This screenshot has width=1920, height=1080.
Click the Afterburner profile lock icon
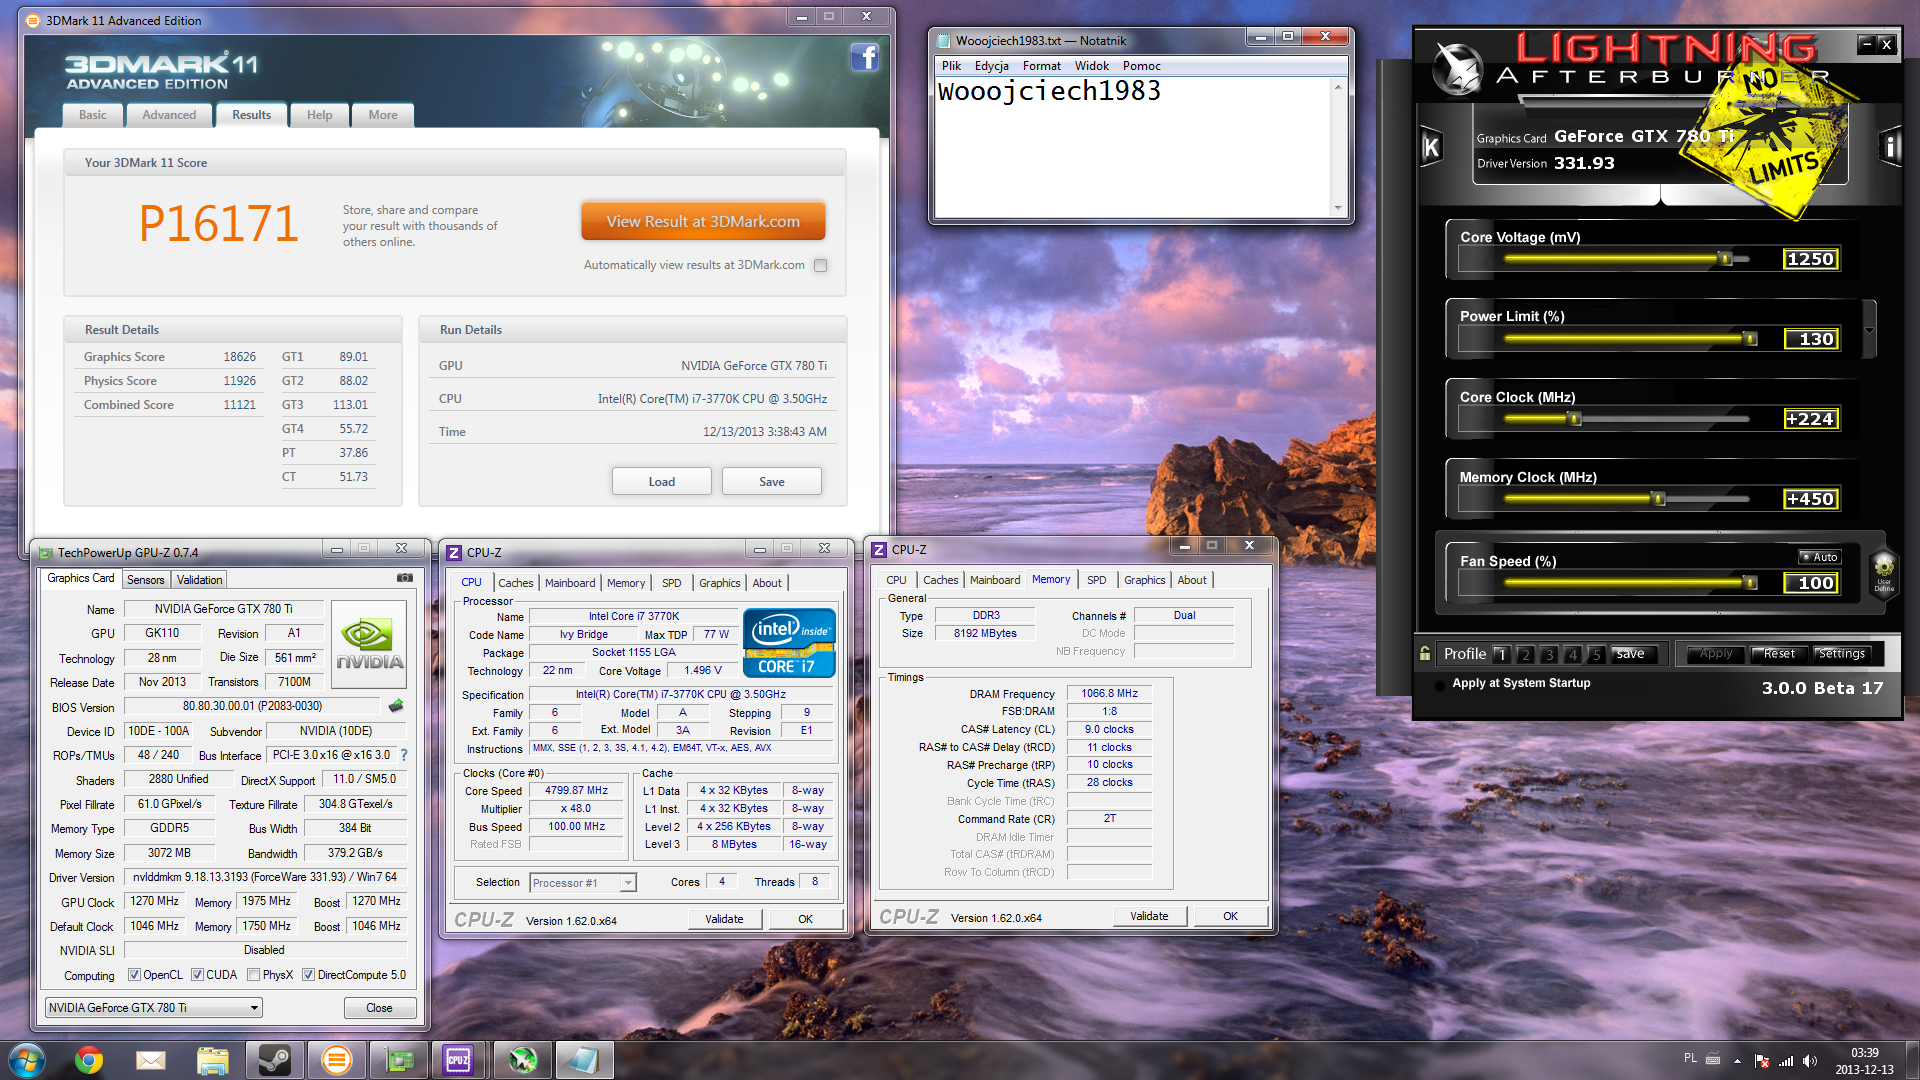click(1425, 653)
